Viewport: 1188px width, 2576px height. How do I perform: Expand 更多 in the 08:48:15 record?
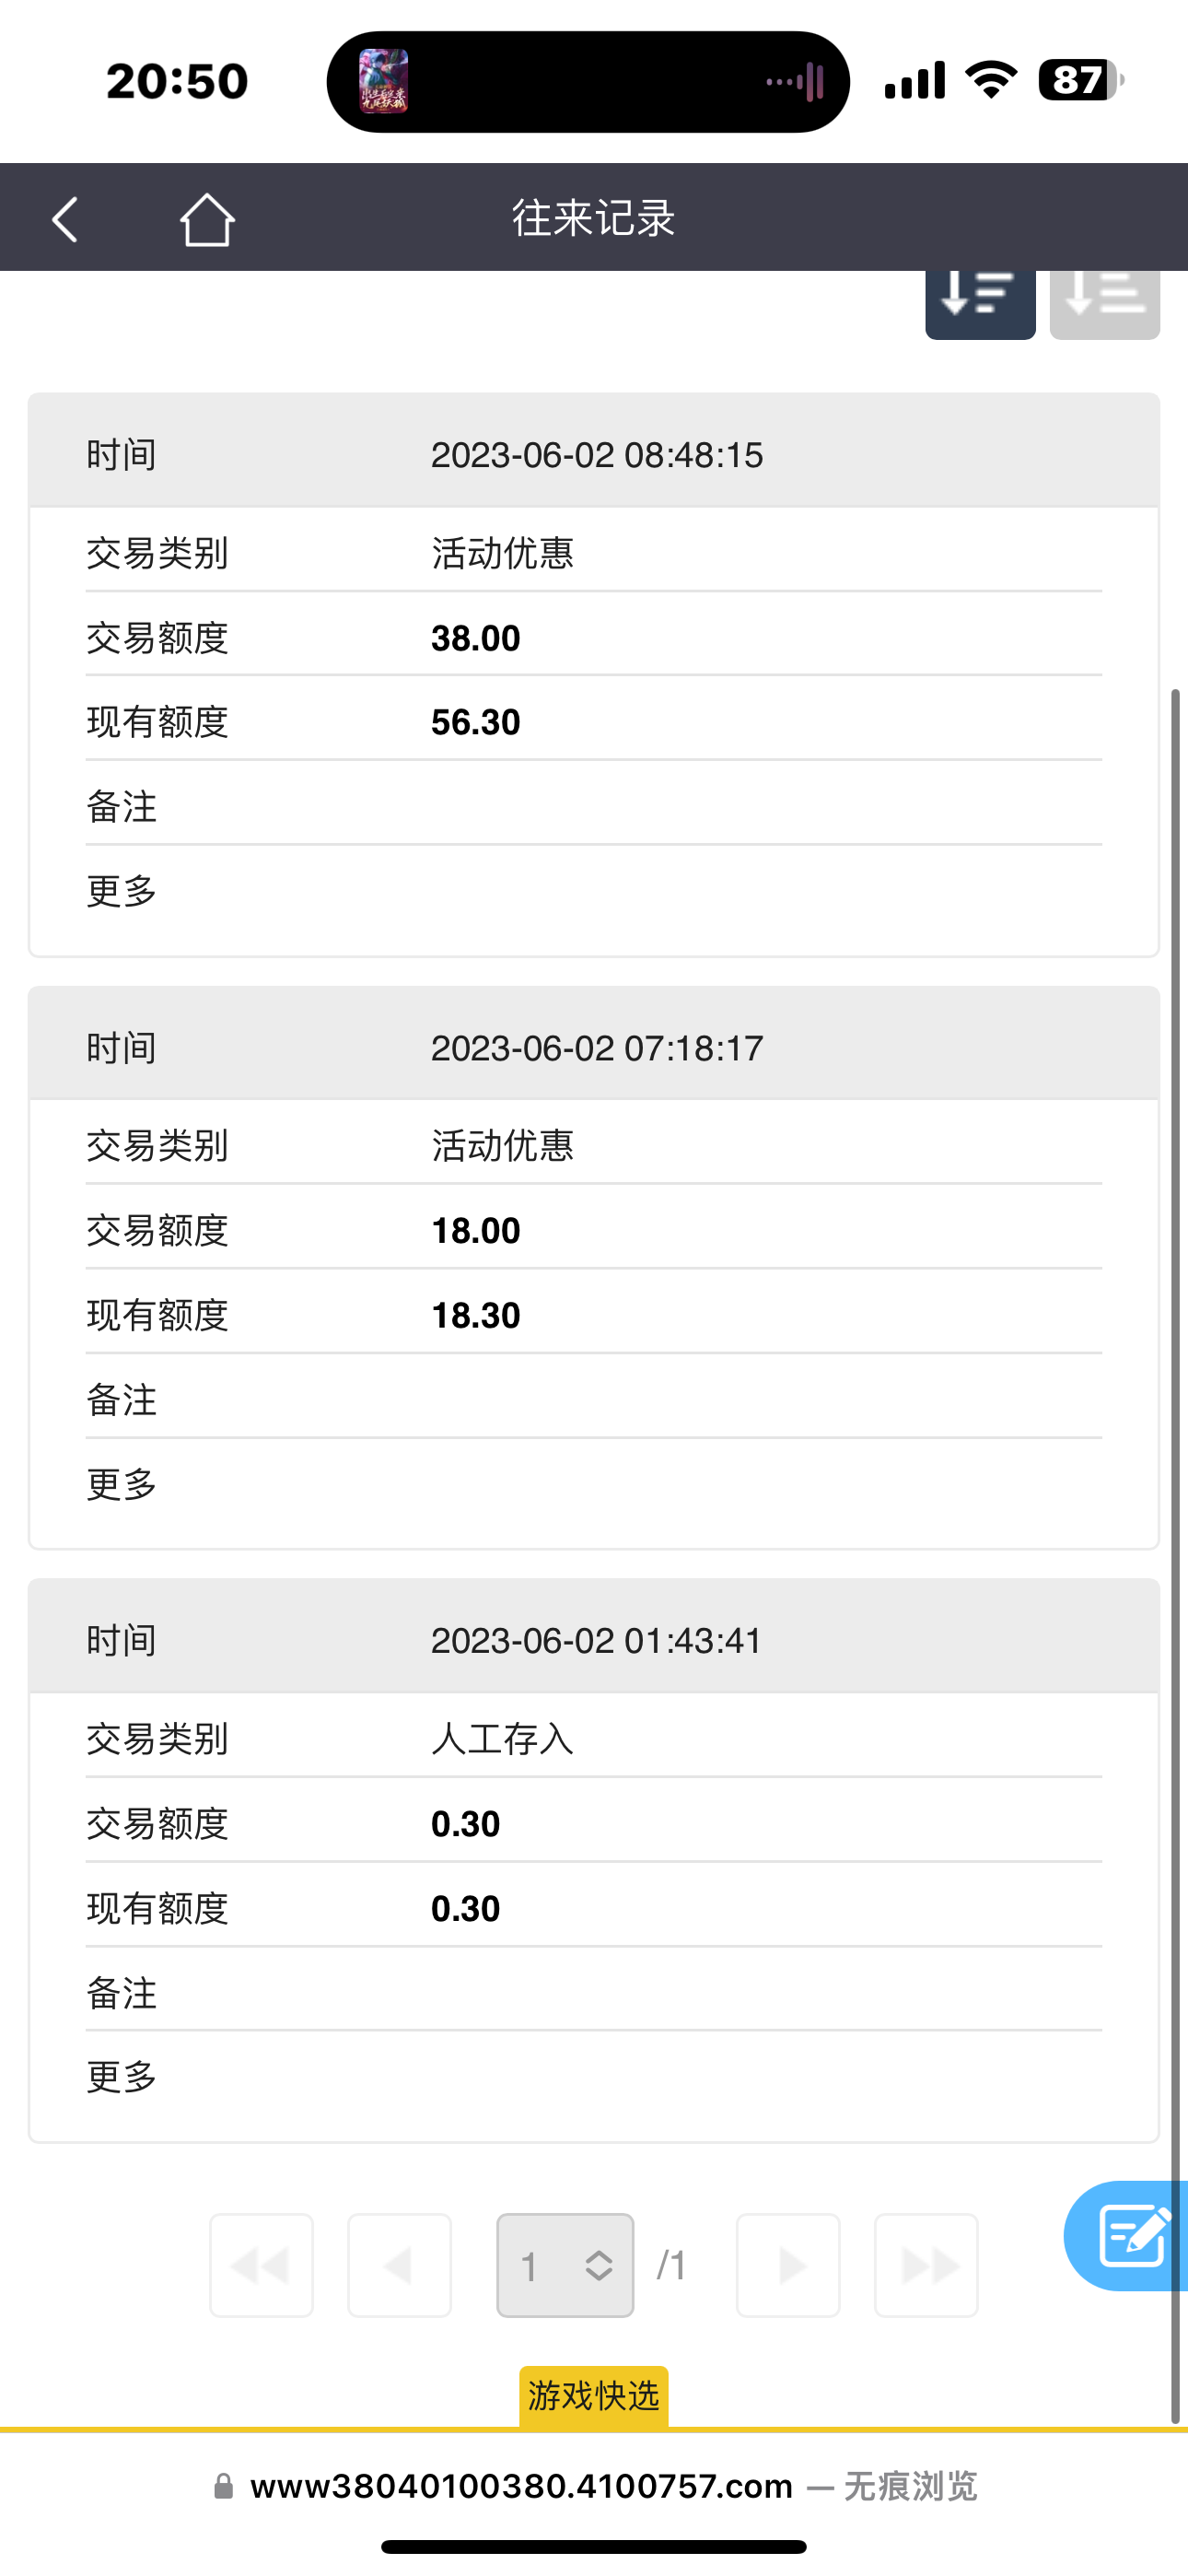tap(122, 890)
